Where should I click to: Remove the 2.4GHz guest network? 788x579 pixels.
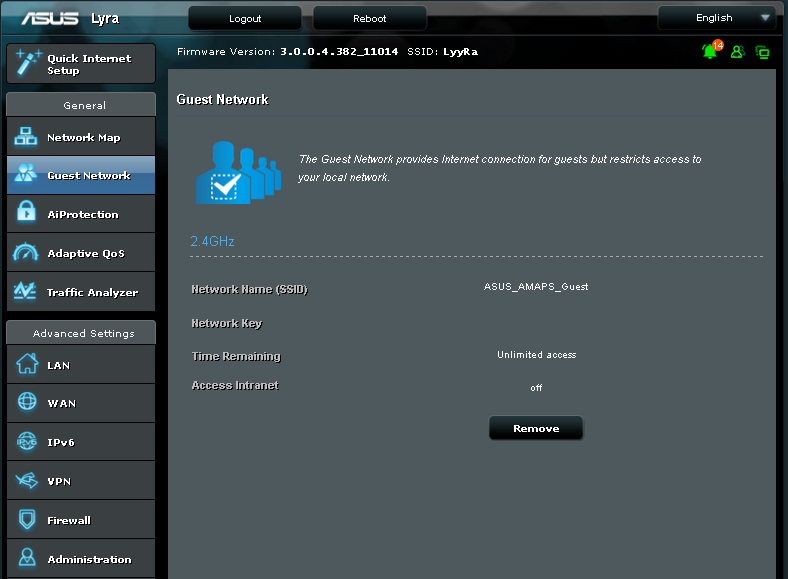tap(535, 428)
